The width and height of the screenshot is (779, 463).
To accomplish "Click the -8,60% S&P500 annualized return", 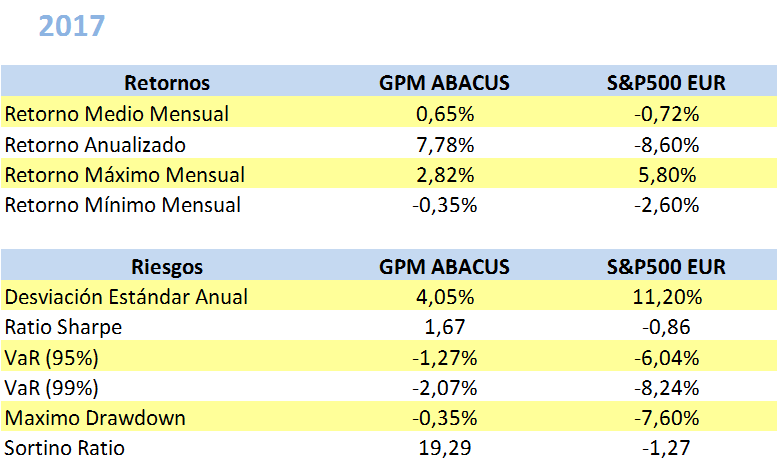I will tap(666, 144).
